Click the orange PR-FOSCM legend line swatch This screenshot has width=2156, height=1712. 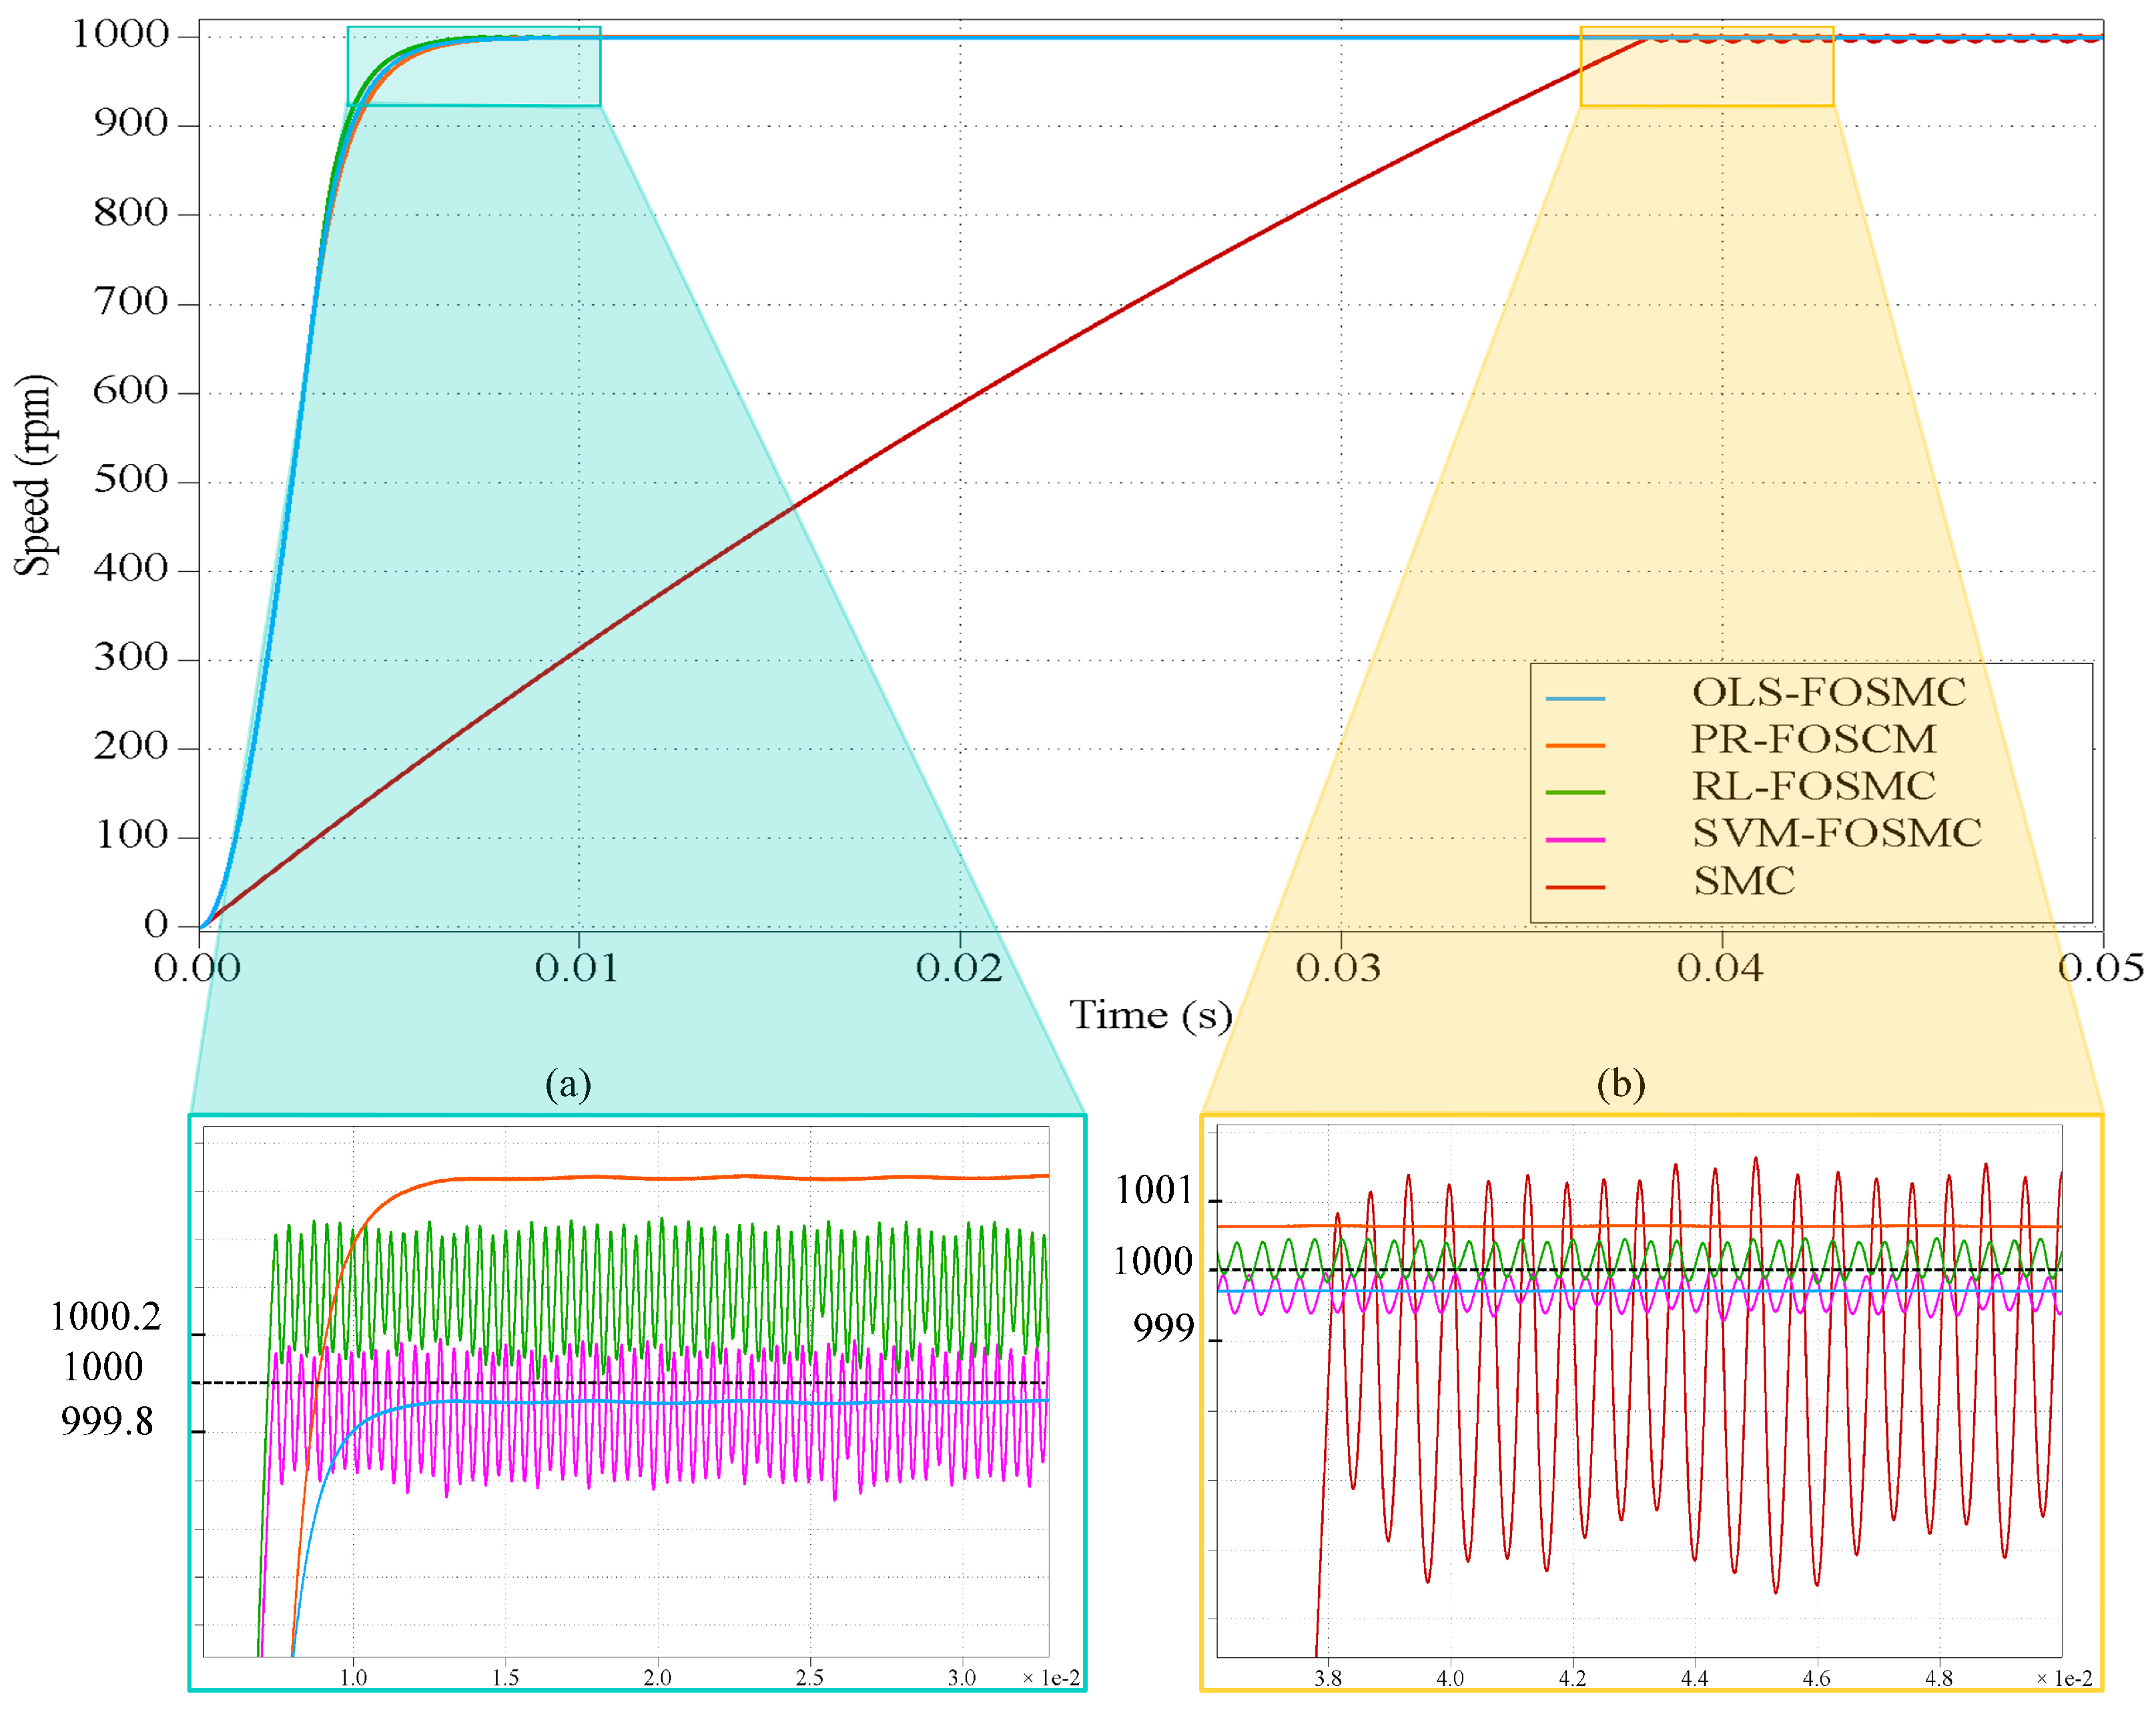click(1575, 745)
